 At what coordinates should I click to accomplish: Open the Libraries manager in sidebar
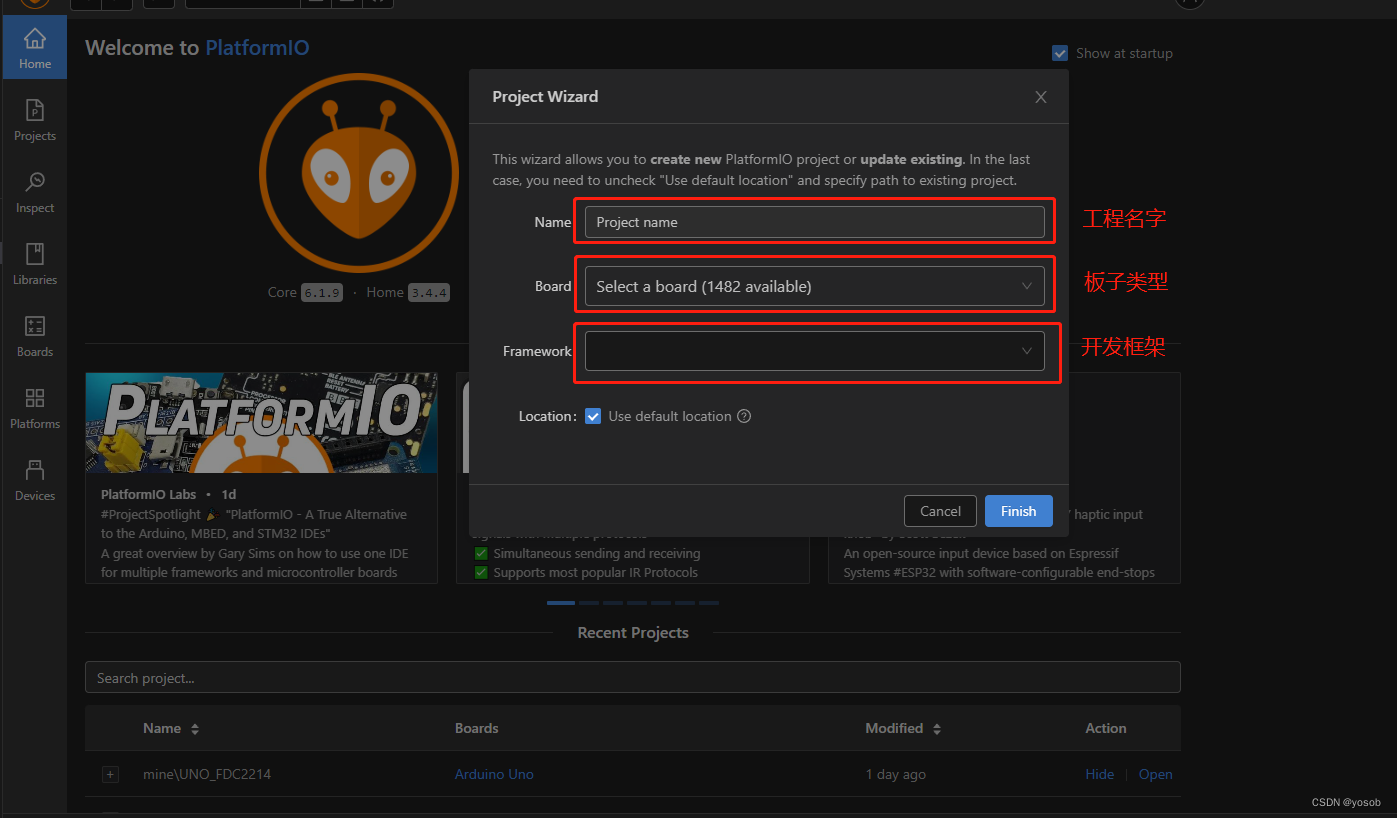34,264
